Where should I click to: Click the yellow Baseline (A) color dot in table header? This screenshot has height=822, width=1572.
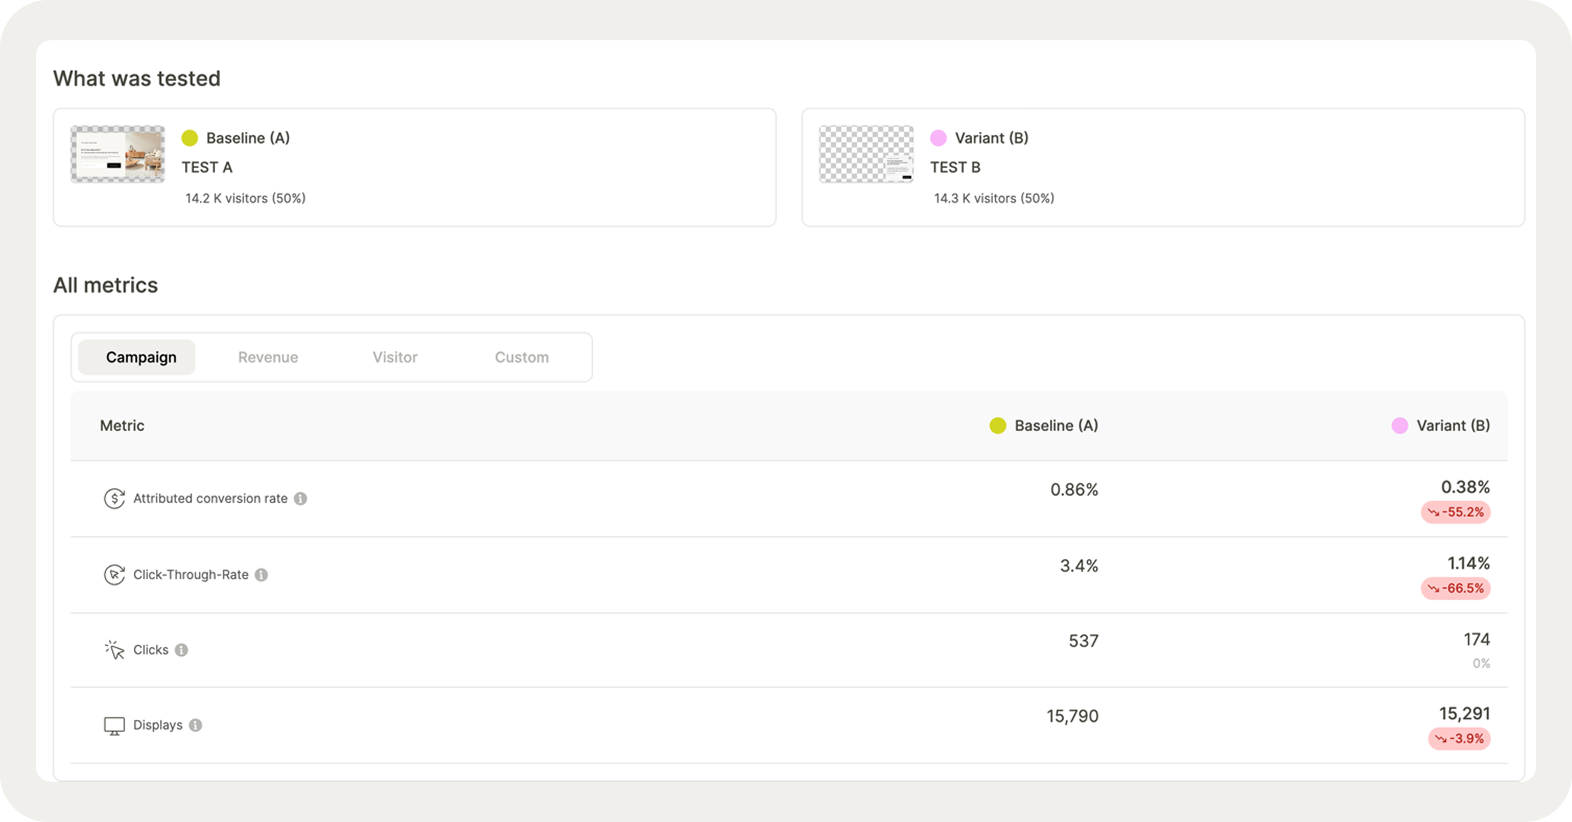coord(997,426)
